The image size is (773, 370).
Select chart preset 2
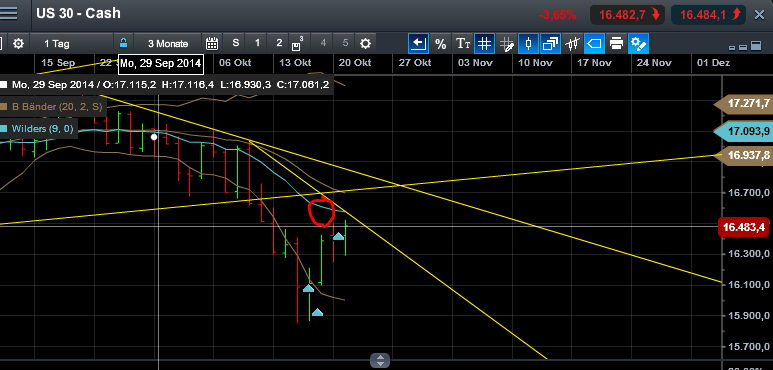(279, 43)
